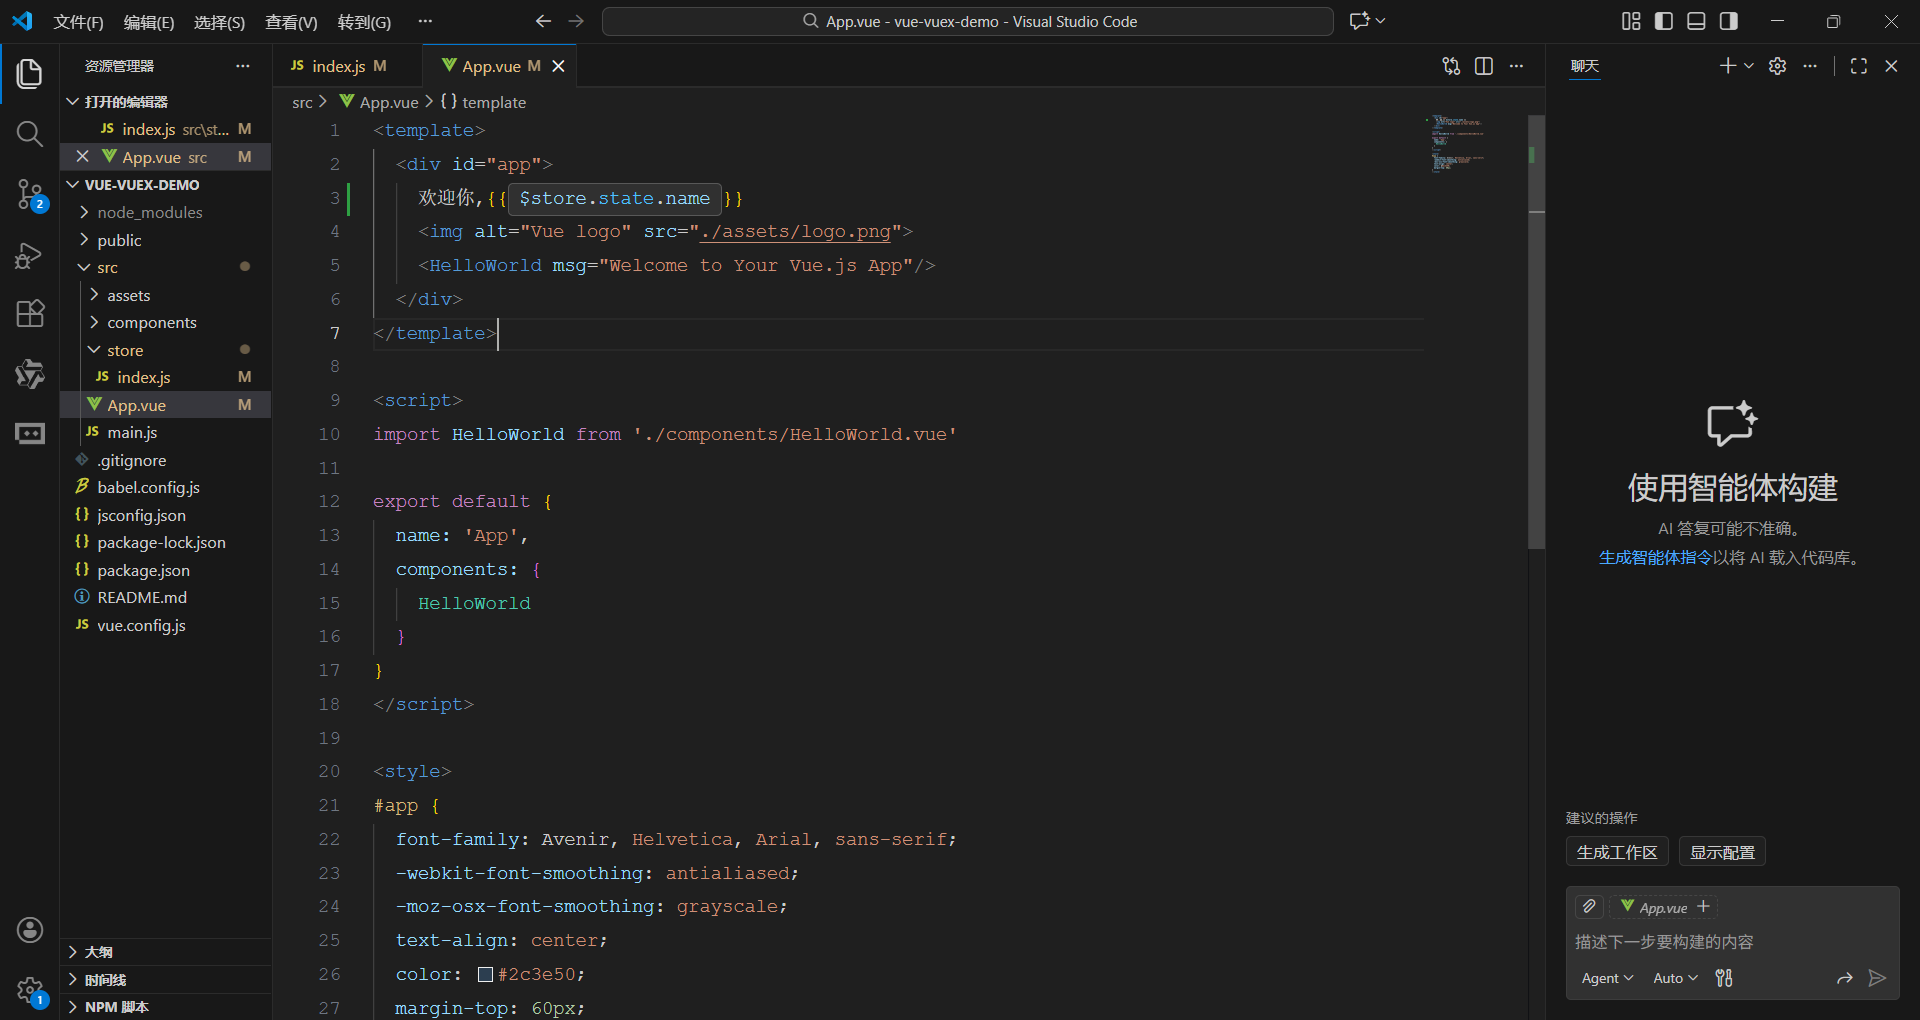Click attach context paperclip in chat
This screenshot has width=1920, height=1020.
point(1589,907)
